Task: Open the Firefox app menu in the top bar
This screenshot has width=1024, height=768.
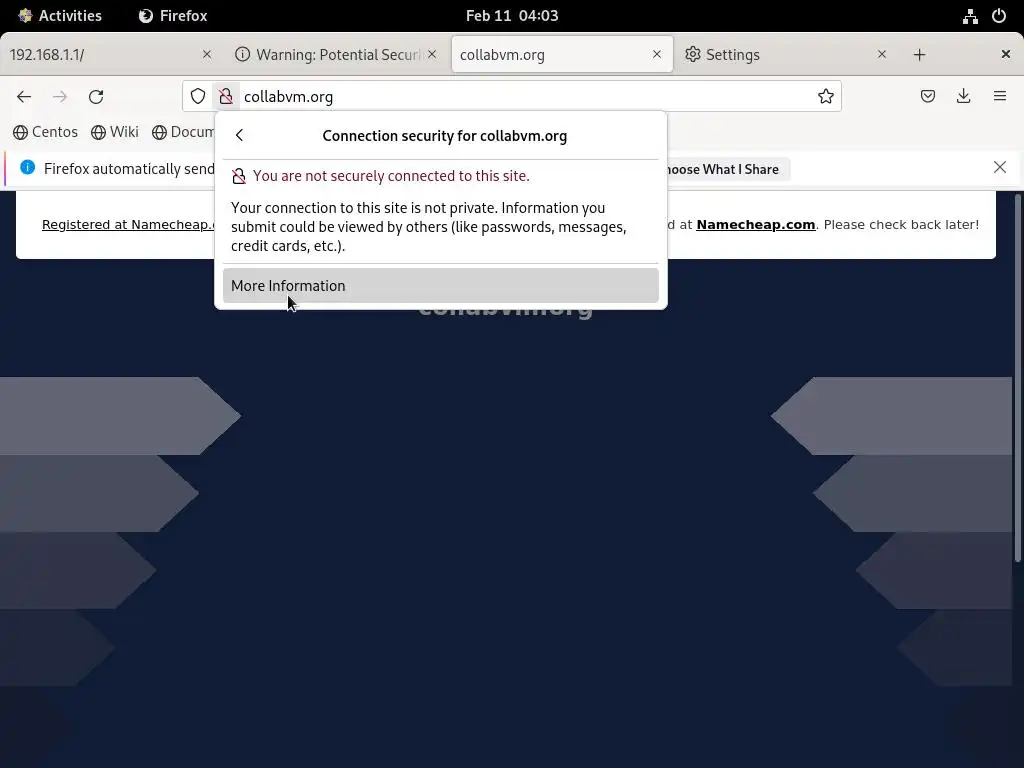Action: coord(173,16)
